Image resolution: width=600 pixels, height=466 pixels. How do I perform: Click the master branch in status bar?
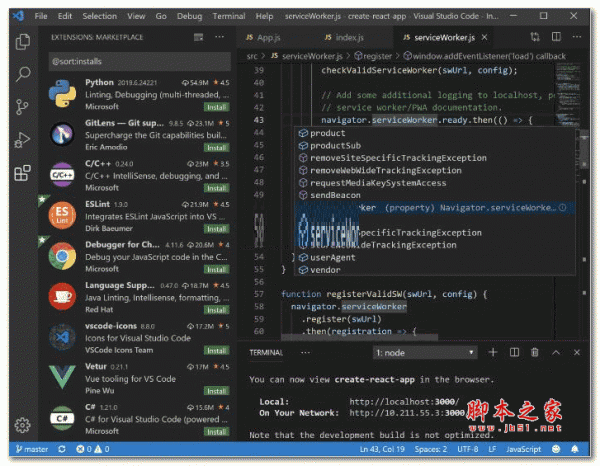(x=32, y=449)
